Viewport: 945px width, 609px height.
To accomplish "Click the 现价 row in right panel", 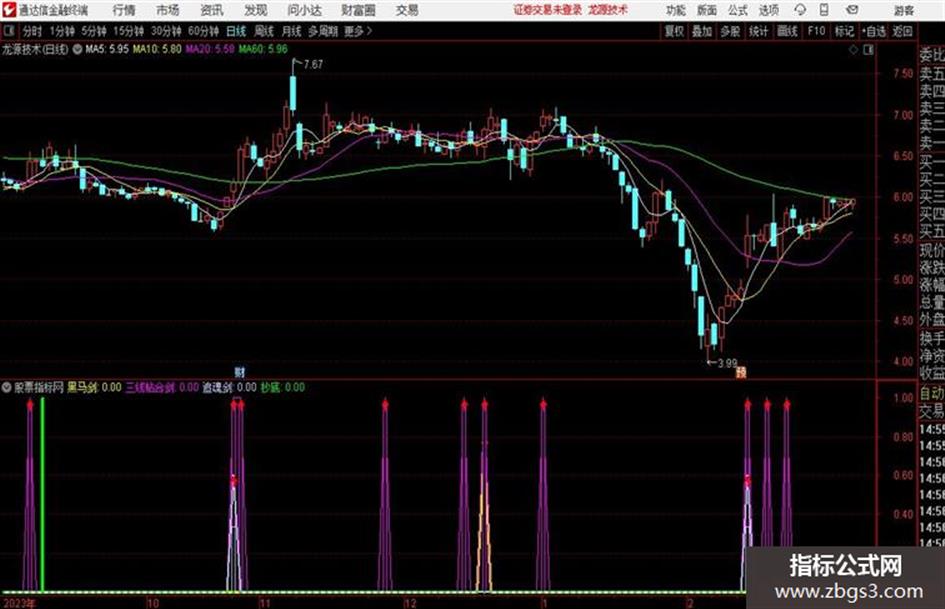I will 932,250.
